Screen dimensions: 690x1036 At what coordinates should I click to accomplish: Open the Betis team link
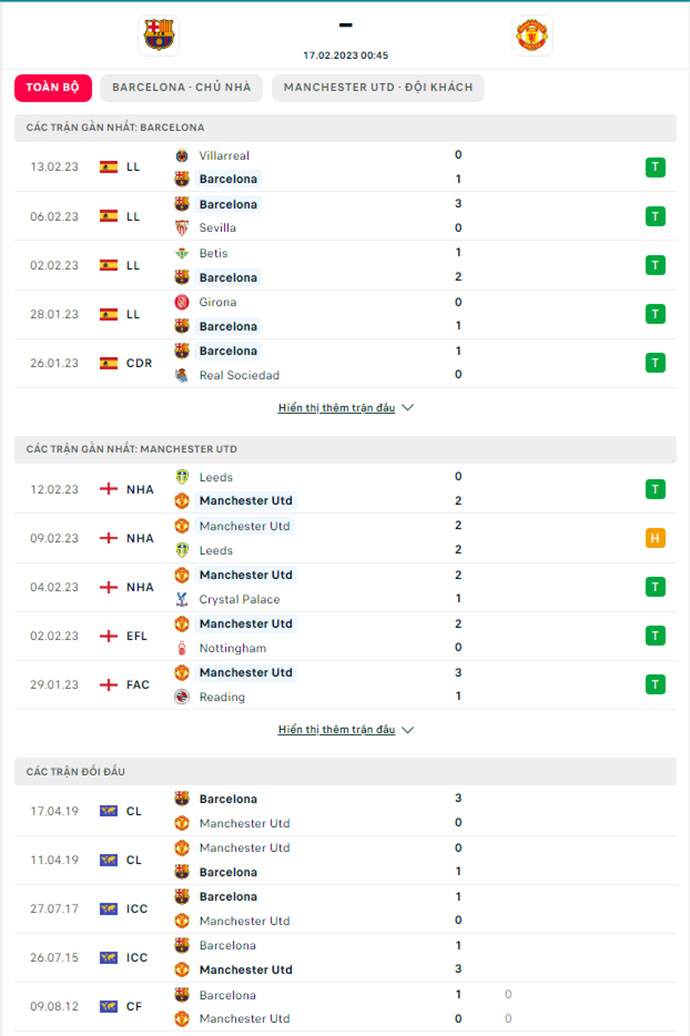[213, 253]
